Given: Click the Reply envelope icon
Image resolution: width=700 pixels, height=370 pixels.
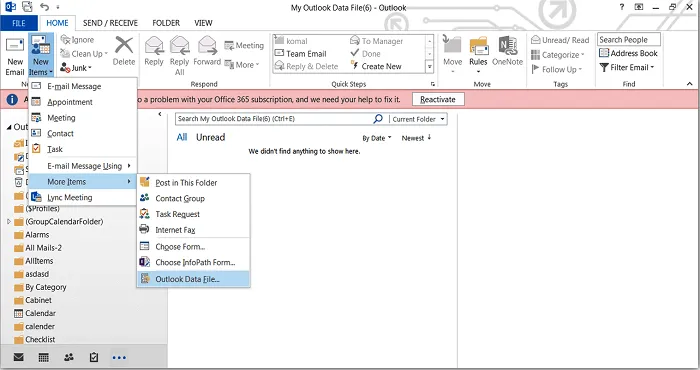Looking at the screenshot, I should click(x=154, y=45).
